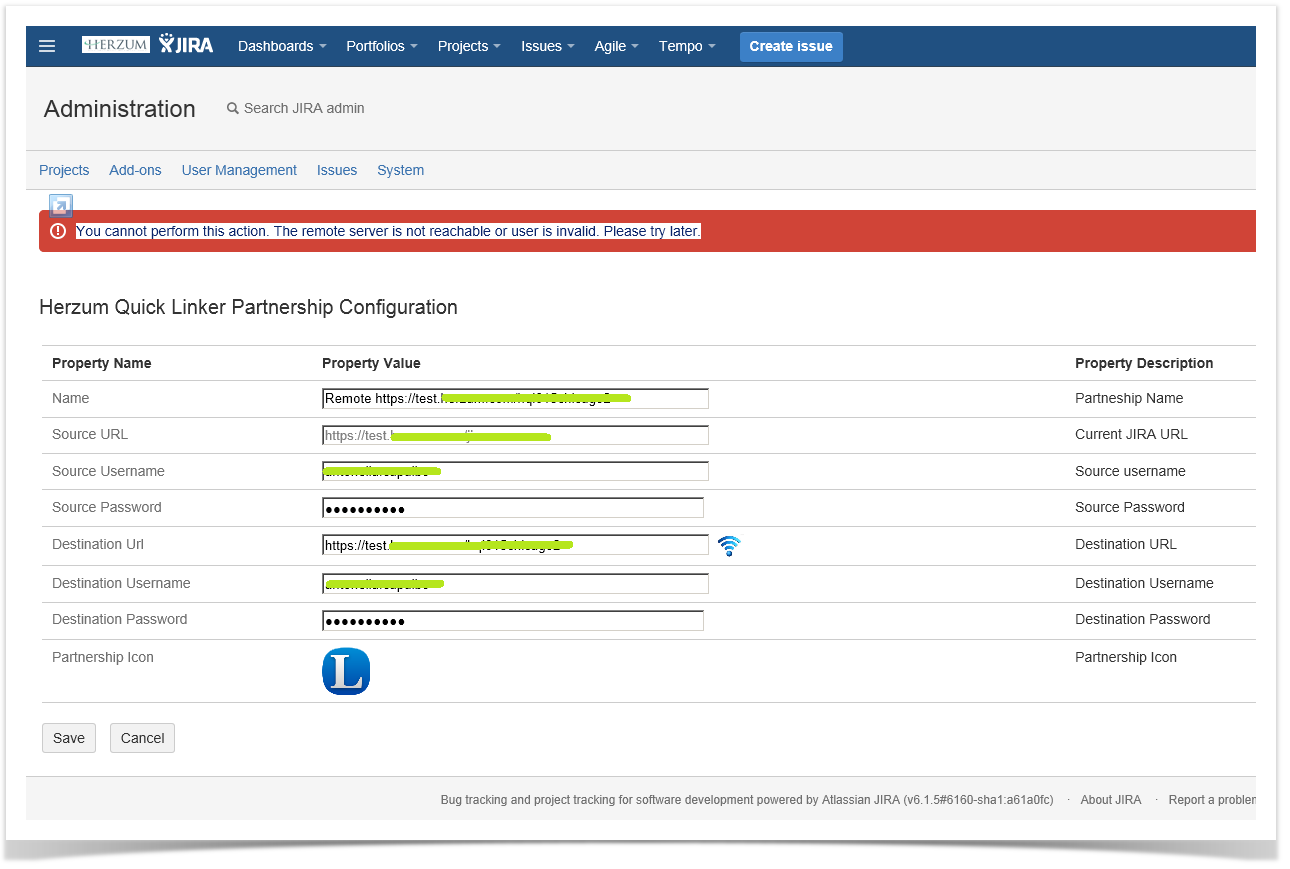Open the About JIRA footer link
The height and width of the screenshot is (869, 1290).
(x=1110, y=800)
